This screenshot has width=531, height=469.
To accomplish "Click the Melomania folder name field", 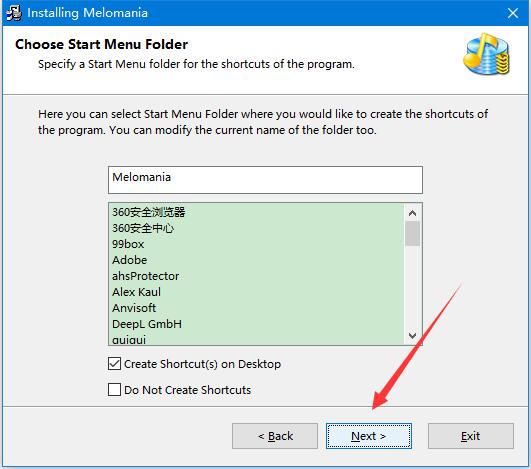I will point(266,180).
